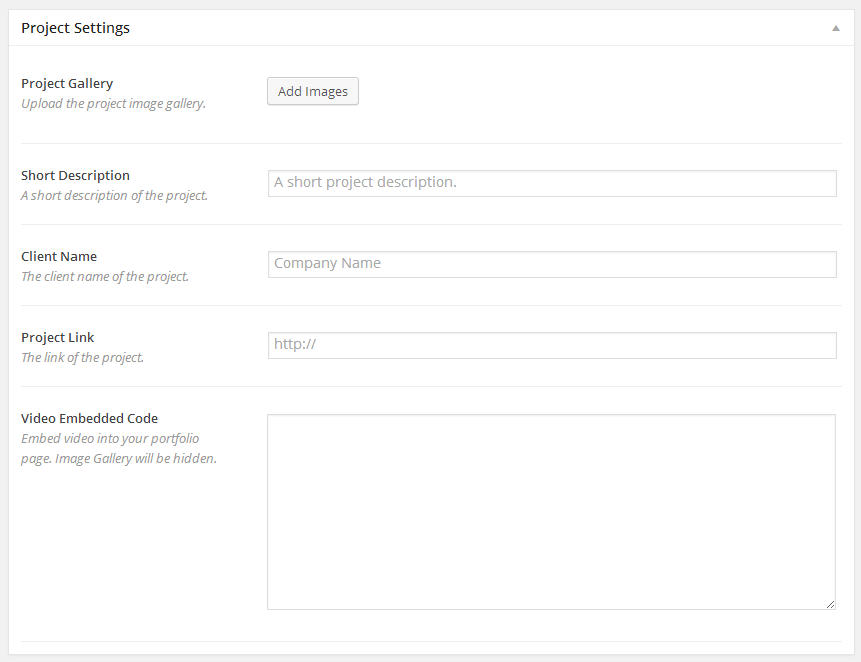The image size is (861, 662).
Task: Click the Project Settings panel title
Action: coord(76,28)
